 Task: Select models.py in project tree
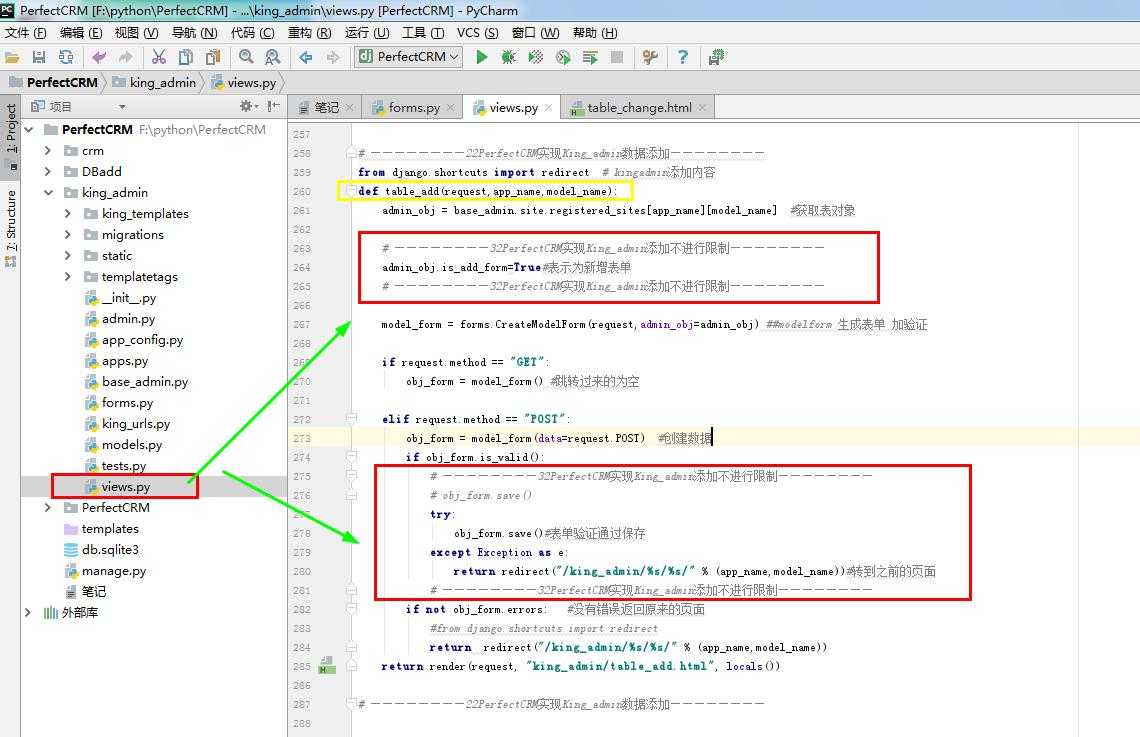[x=132, y=445]
